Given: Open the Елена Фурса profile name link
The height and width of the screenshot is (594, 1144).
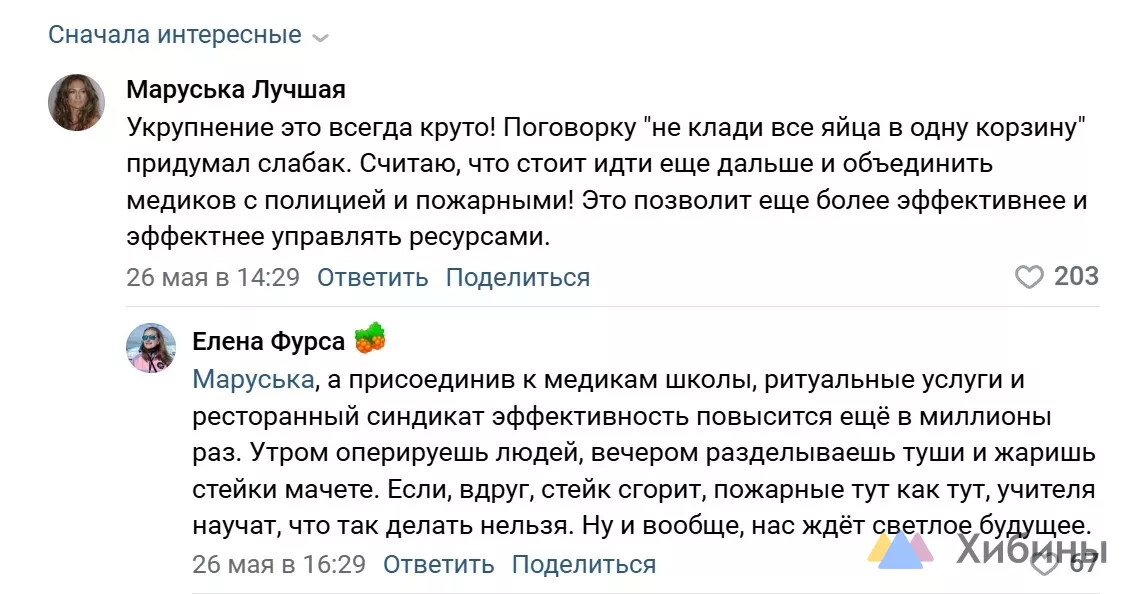Looking at the screenshot, I should [268, 342].
